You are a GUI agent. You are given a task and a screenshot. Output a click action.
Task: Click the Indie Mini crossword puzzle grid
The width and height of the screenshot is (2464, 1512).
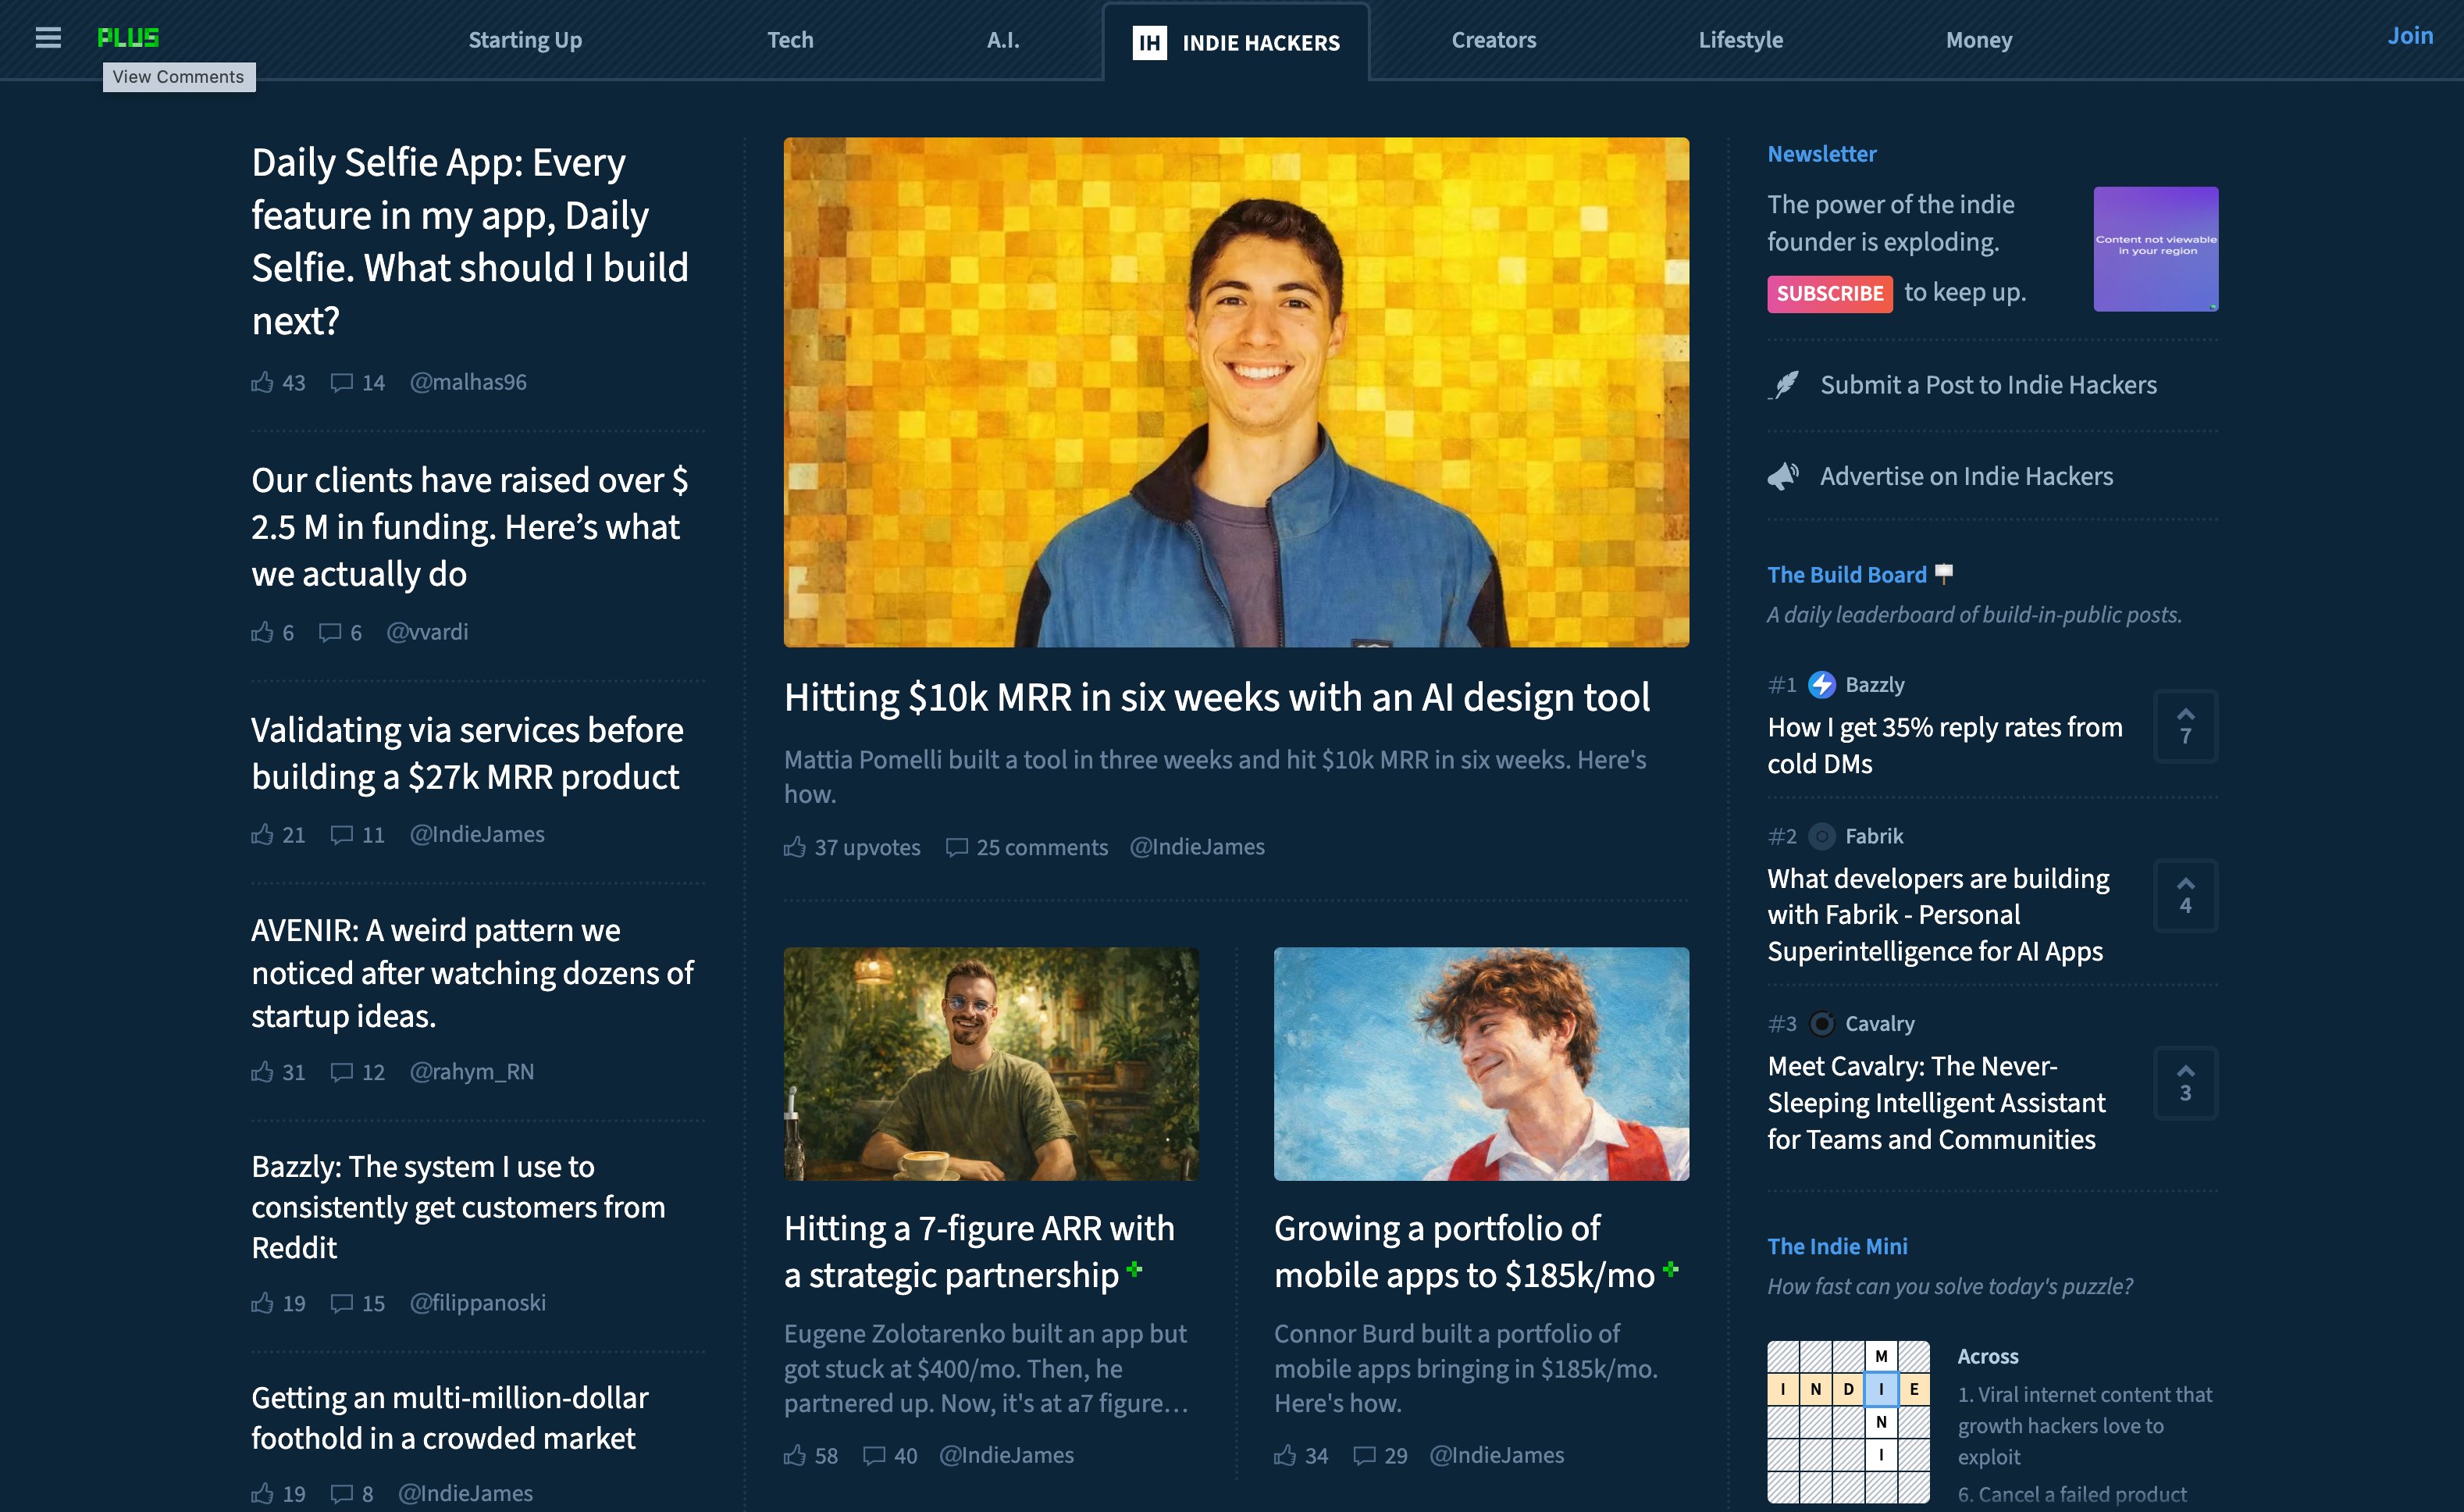pos(1848,1422)
